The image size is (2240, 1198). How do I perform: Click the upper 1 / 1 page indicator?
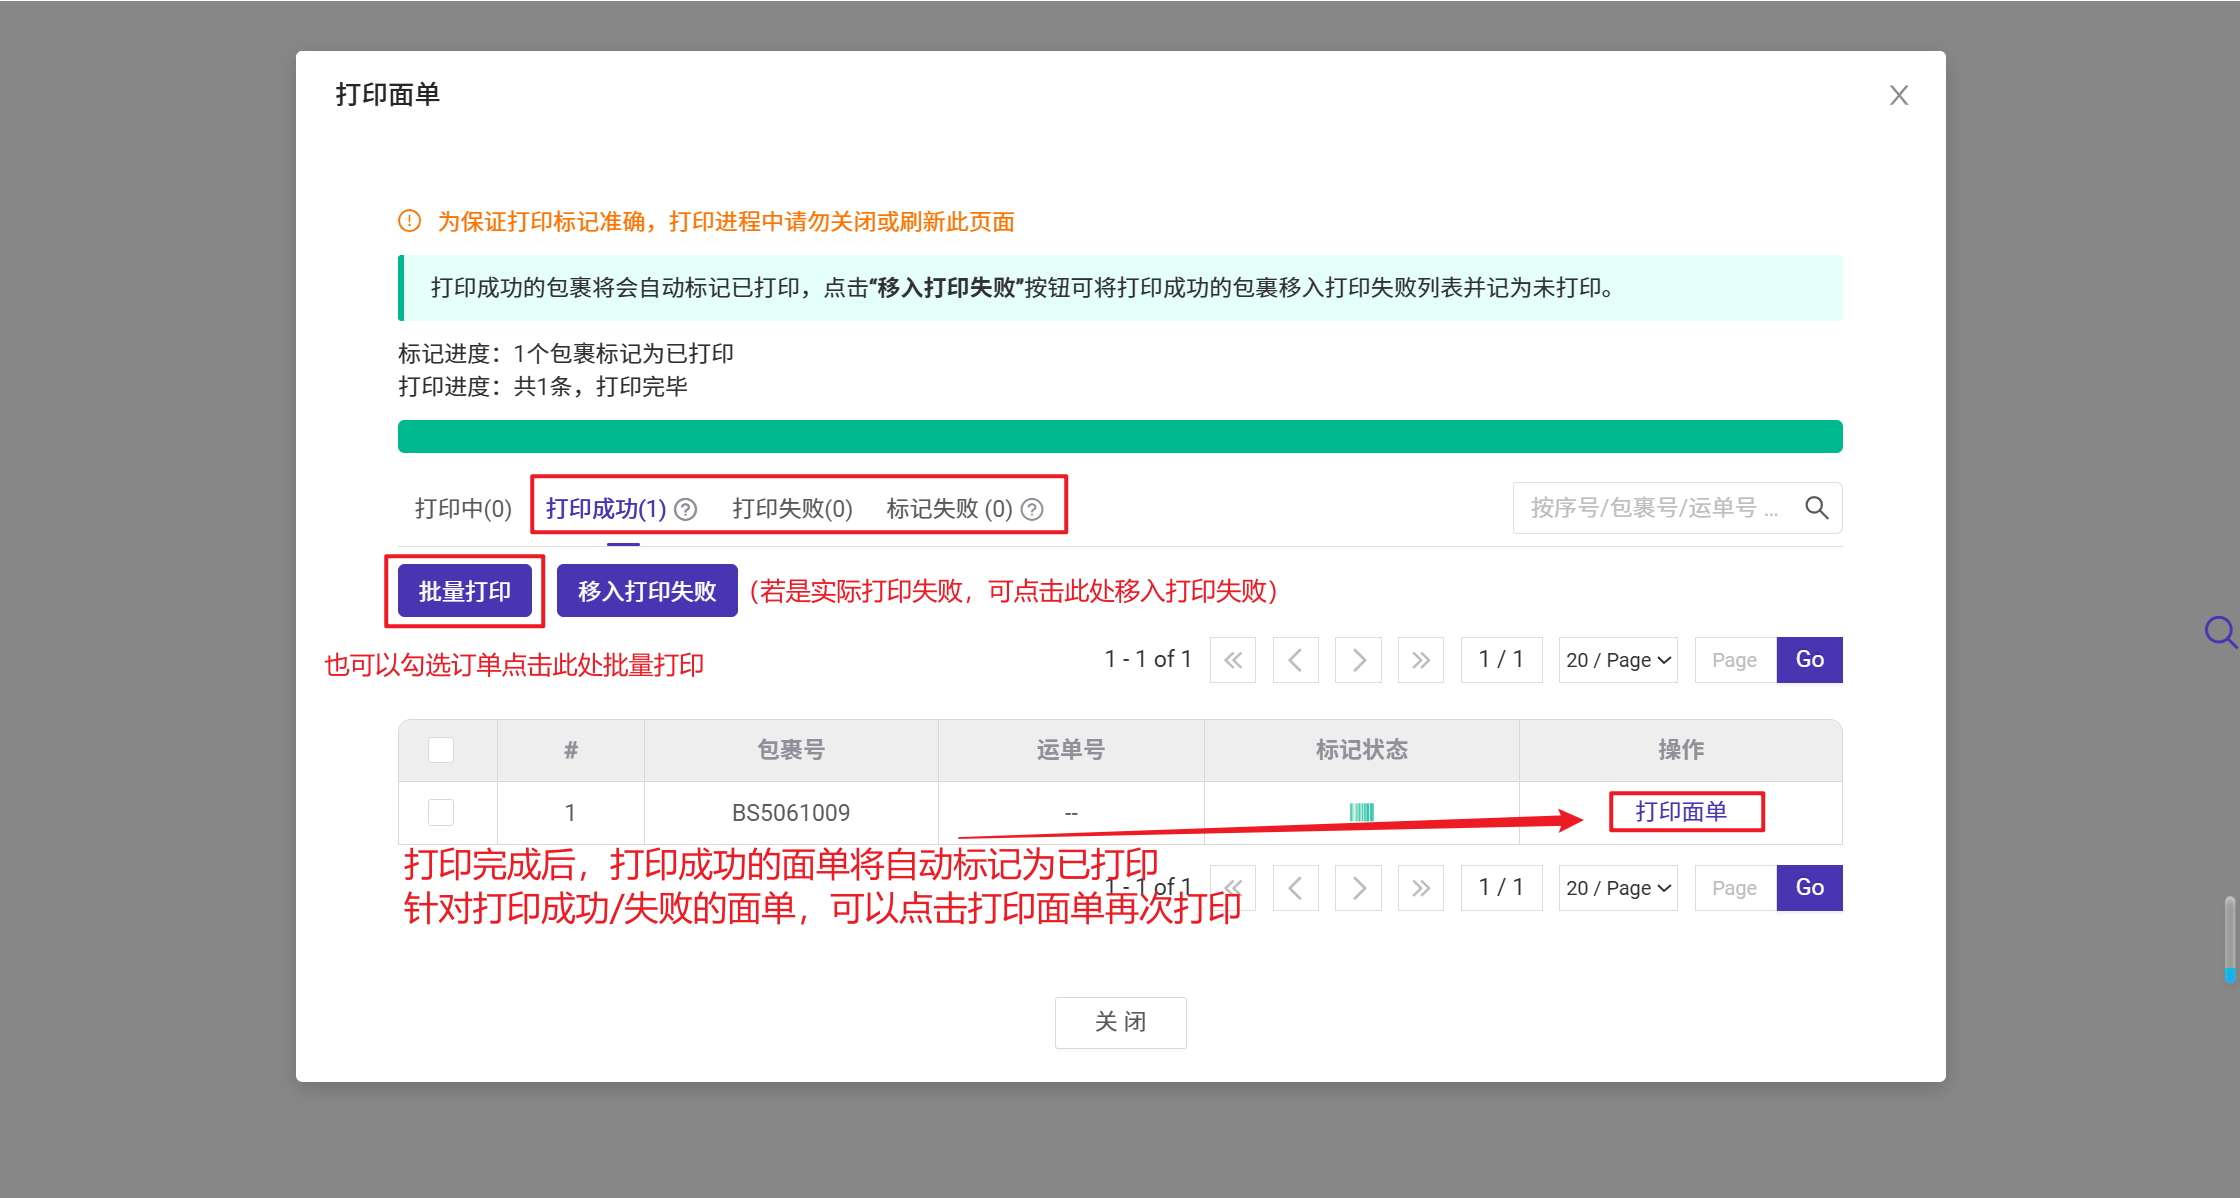(x=1501, y=660)
